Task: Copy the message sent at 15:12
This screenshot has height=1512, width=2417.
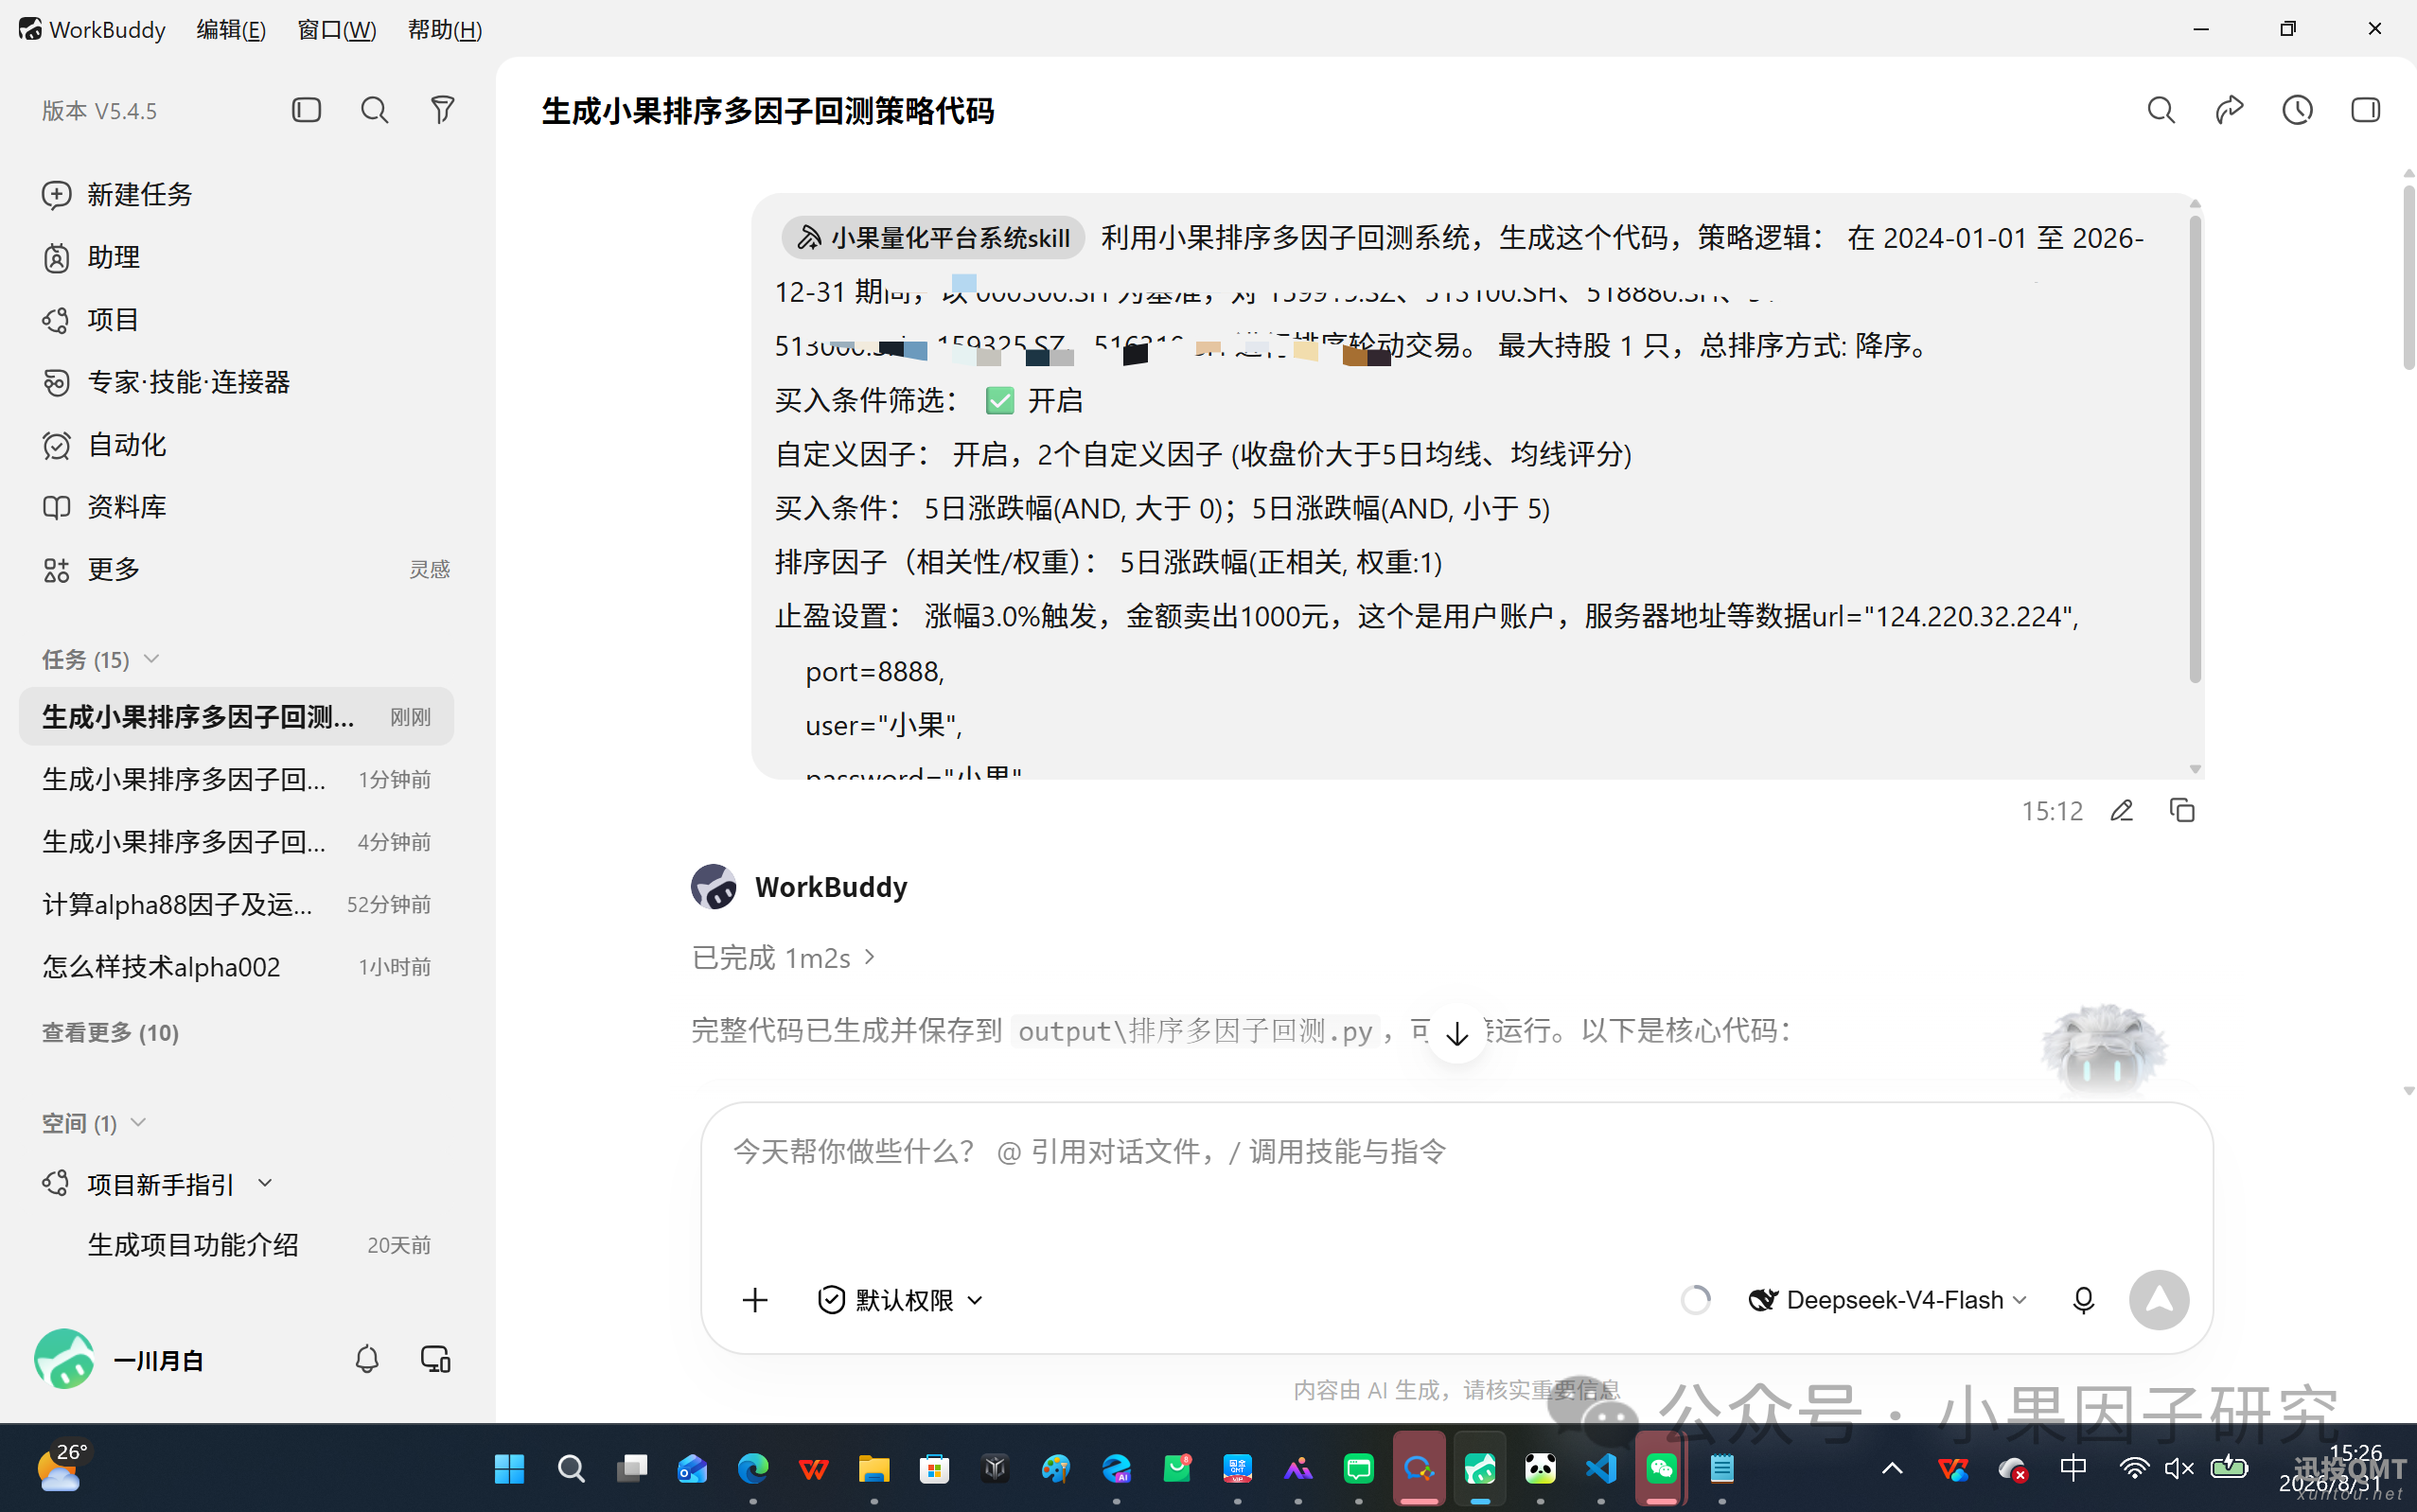Action: click(2182, 810)
